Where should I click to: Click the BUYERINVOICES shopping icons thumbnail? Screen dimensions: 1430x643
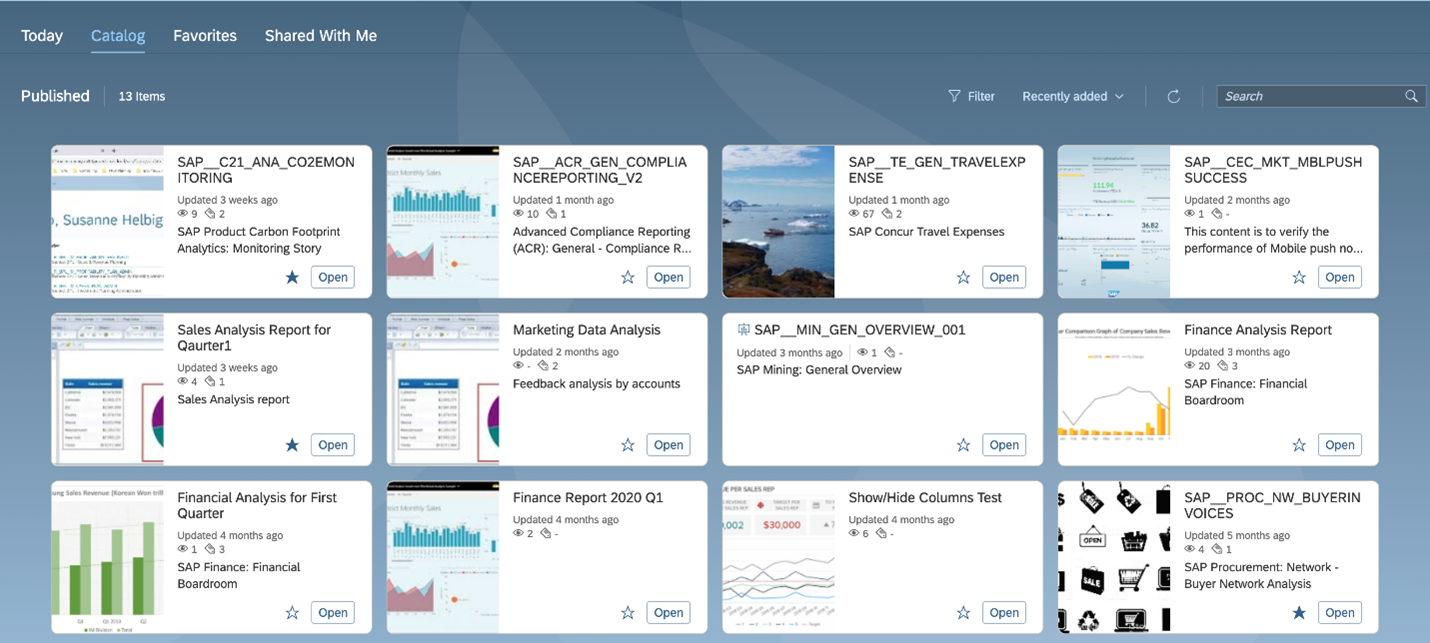coord(1114,557)
